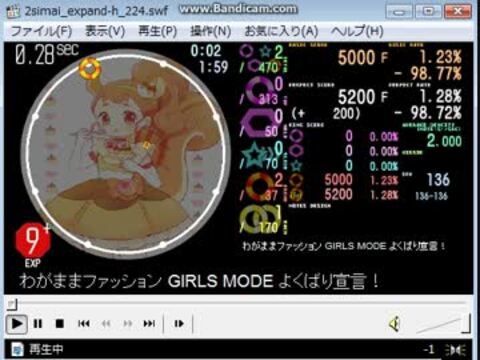Image resolution: width=480 pixels, height=360 pixels.
Task: Open the お気に入り(A) menu
Action: (x=281, y=31)
